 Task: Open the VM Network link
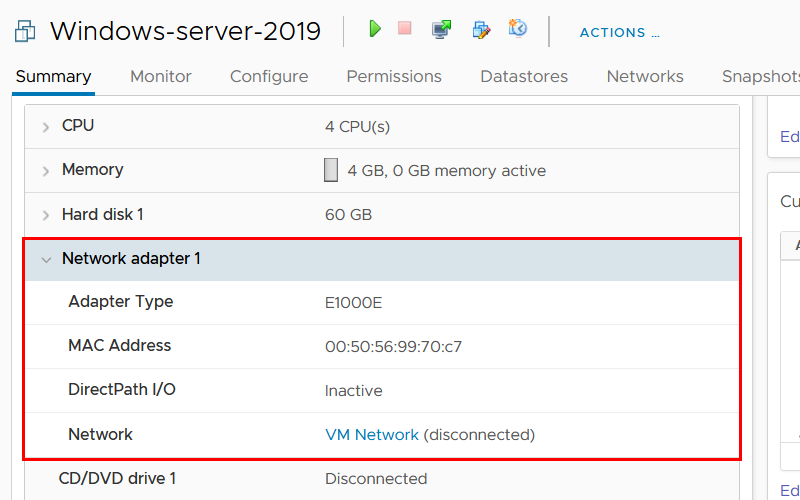(x=372, y=435)
